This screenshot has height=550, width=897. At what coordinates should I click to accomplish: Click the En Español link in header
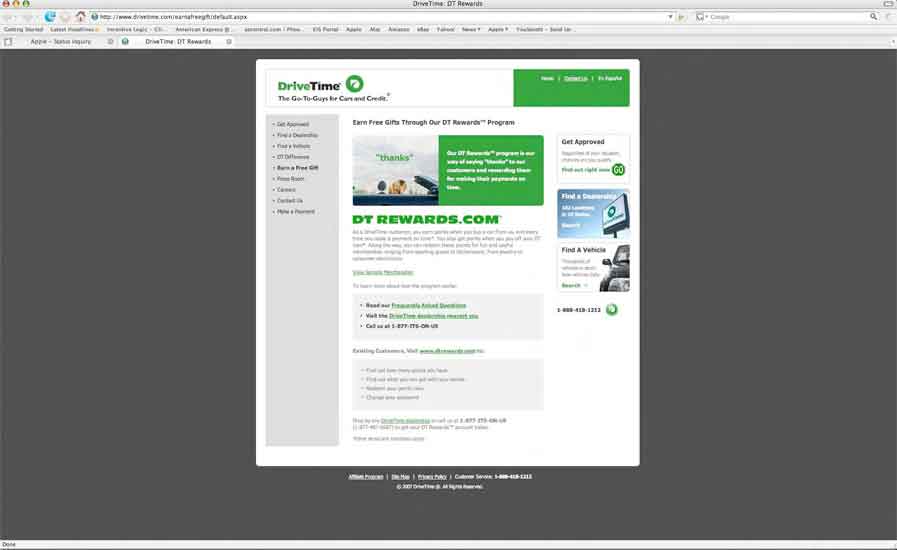[610, 78]
